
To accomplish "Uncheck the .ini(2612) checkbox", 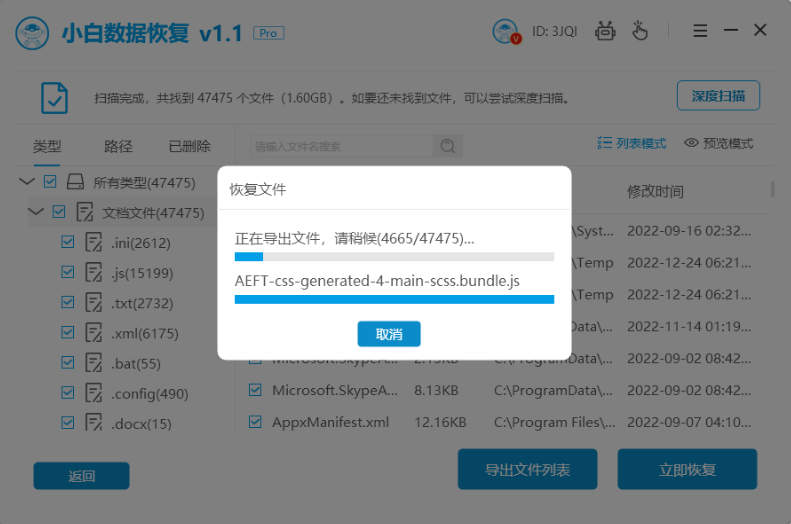I will pyautogui.click(x=68, y=242).
